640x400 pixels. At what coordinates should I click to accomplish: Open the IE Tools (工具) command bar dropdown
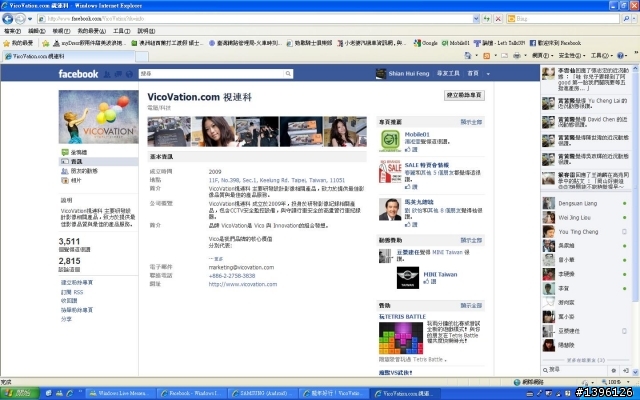[602, 56]
